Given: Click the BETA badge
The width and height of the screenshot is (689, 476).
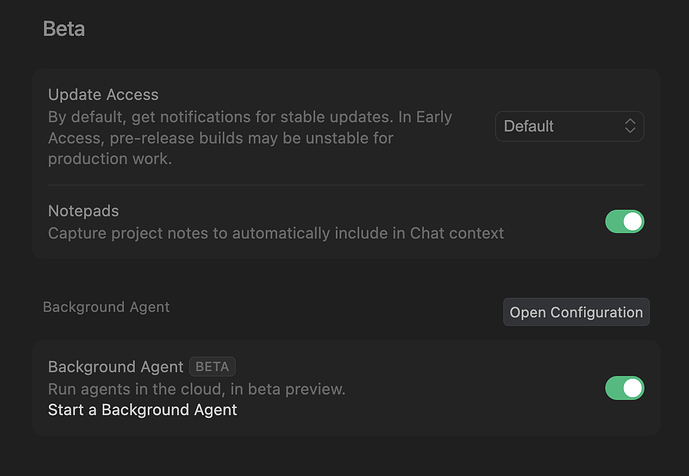Looking at the screenshot, I should [212, 367].
